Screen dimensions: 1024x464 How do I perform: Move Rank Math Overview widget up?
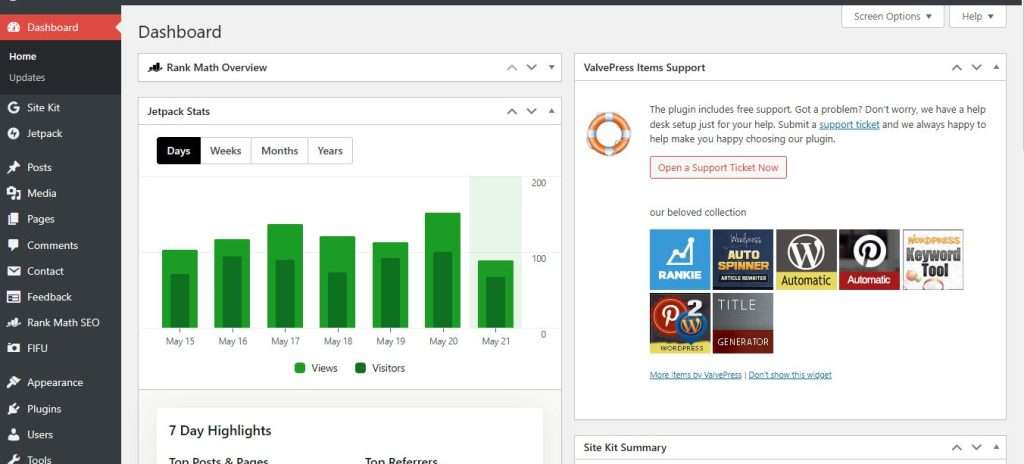(512, 67)
